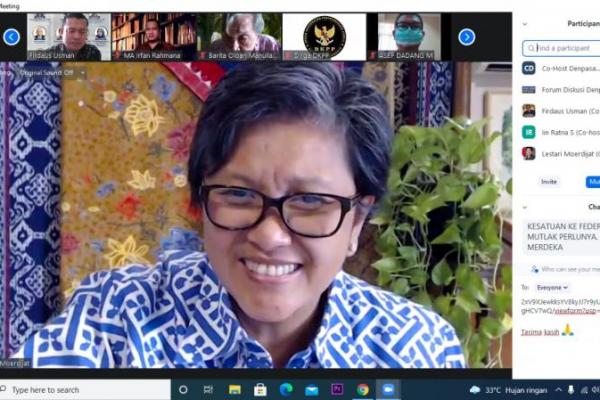This screenshot has height=400, width=600.
Task: Open Cortana circle icon in taskbar
Action: click(x=183, y=390)
